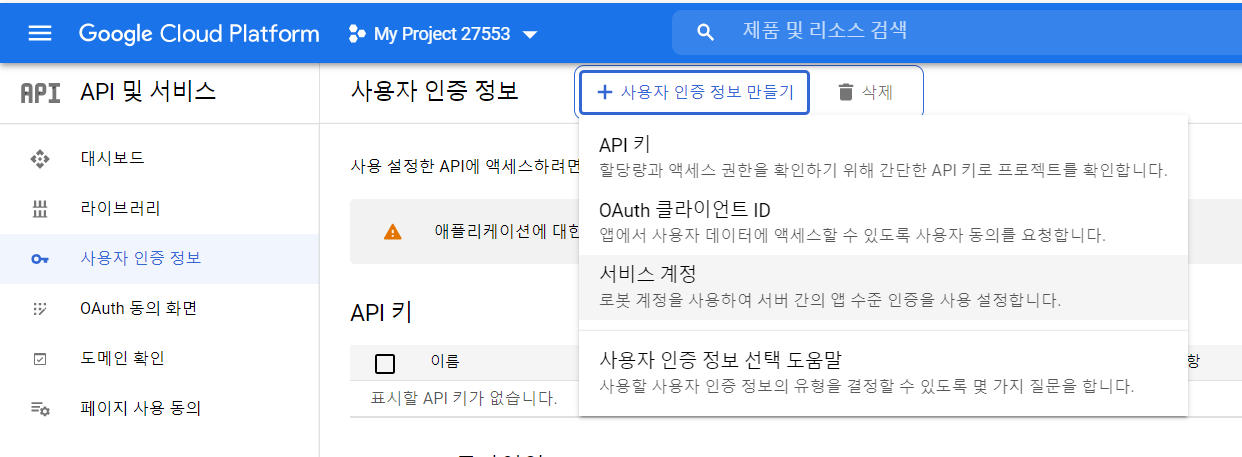
Task: Click the 삭제 trash icon
Action: point(846,92)
